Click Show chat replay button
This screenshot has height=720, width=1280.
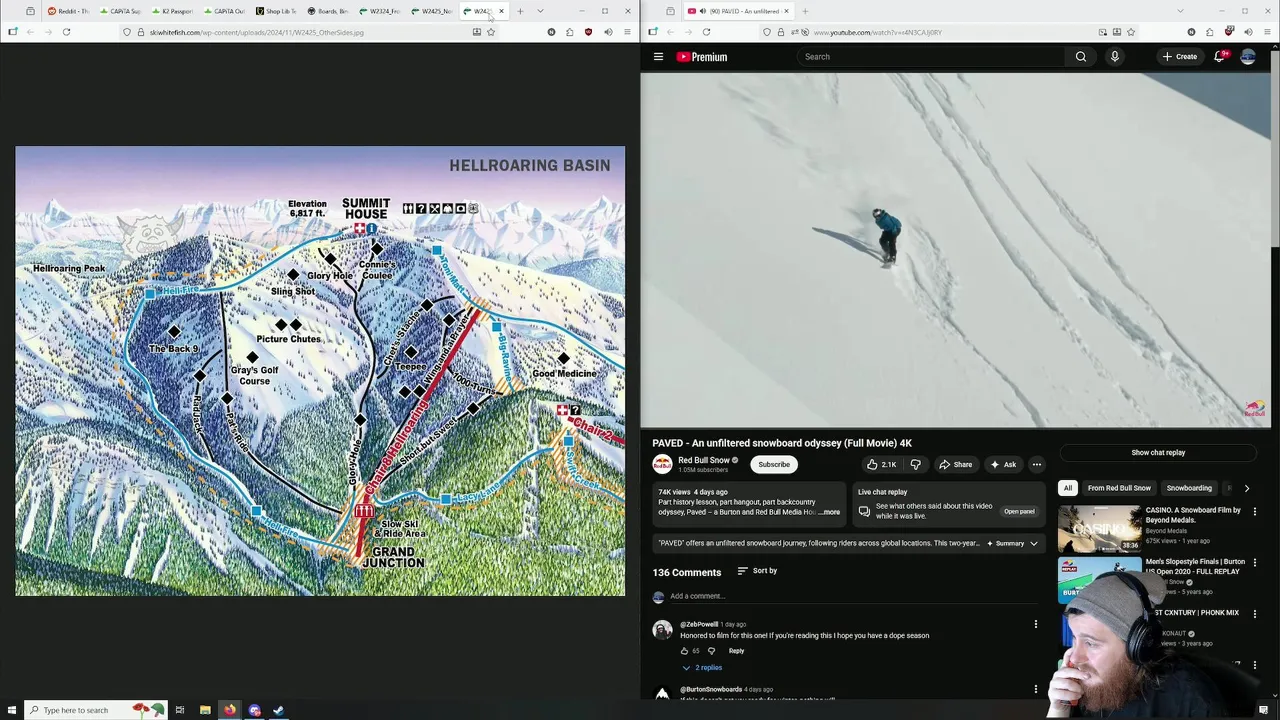coord(1158,452)
